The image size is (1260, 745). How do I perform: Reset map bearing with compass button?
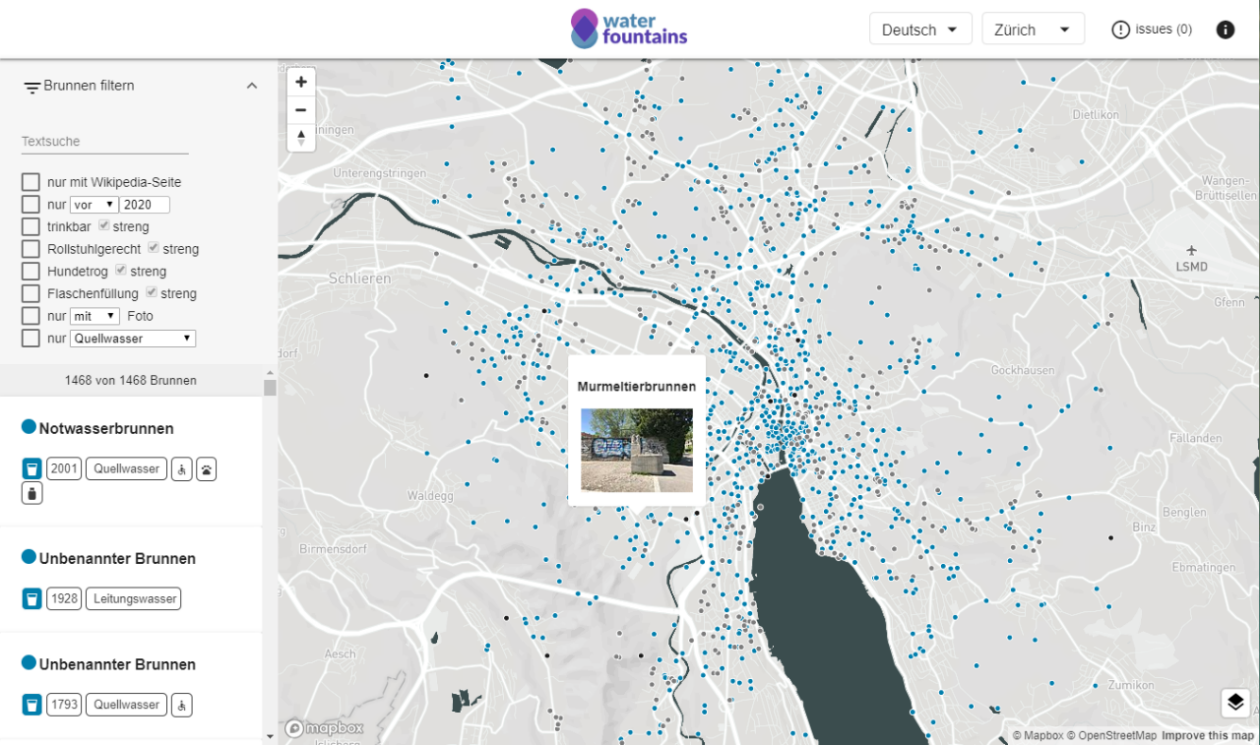point(301,138)
